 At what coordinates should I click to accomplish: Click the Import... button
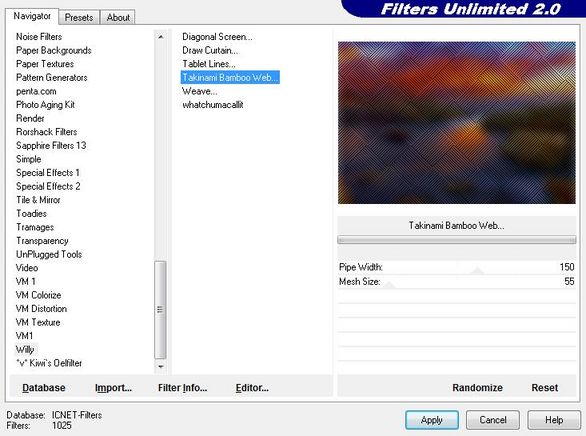click(x=113, y=388)
